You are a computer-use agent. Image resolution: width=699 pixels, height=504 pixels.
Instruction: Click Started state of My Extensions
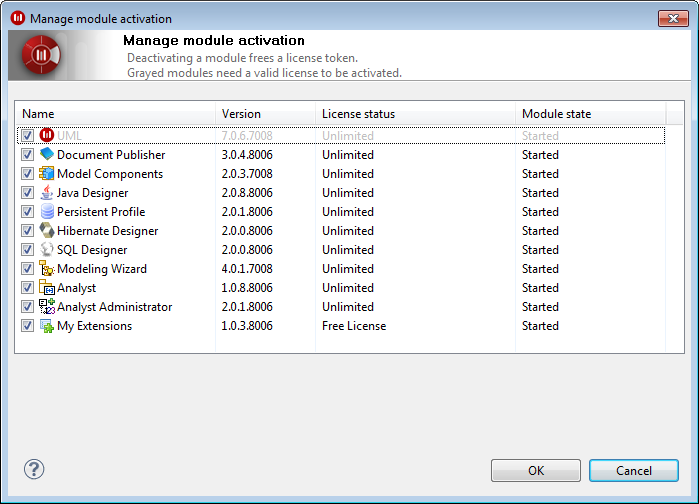[x=540, y=326]
